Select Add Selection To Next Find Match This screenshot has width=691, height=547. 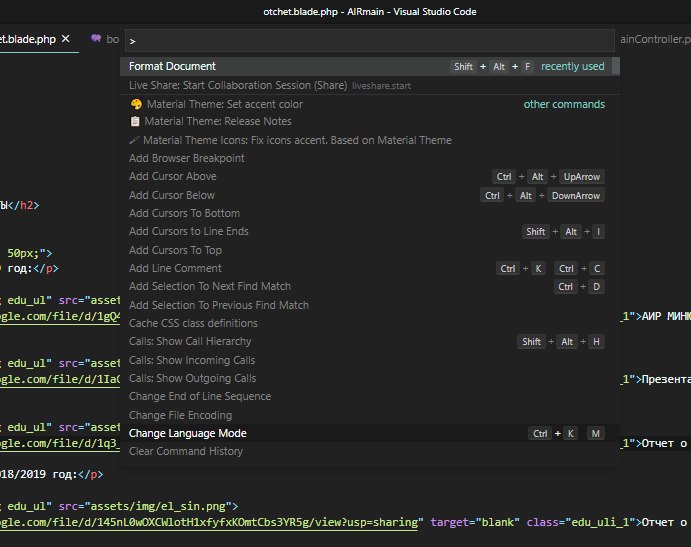pos(369,287)
